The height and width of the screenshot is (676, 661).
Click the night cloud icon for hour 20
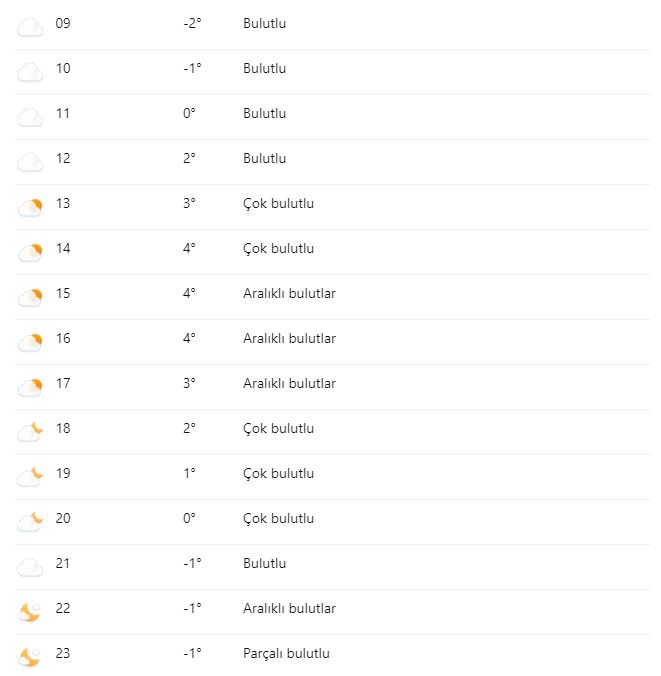pyautogui.click(x=30, y=522)
